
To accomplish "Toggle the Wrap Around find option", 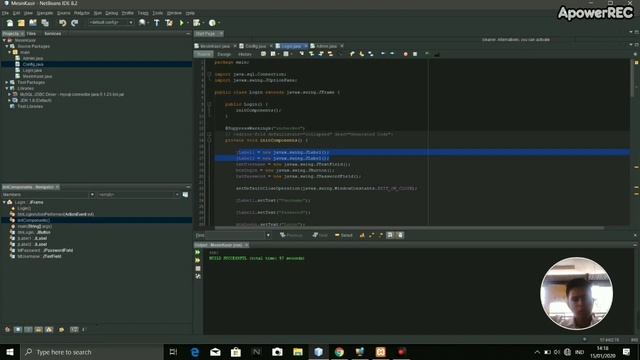I will pos(400,236).
